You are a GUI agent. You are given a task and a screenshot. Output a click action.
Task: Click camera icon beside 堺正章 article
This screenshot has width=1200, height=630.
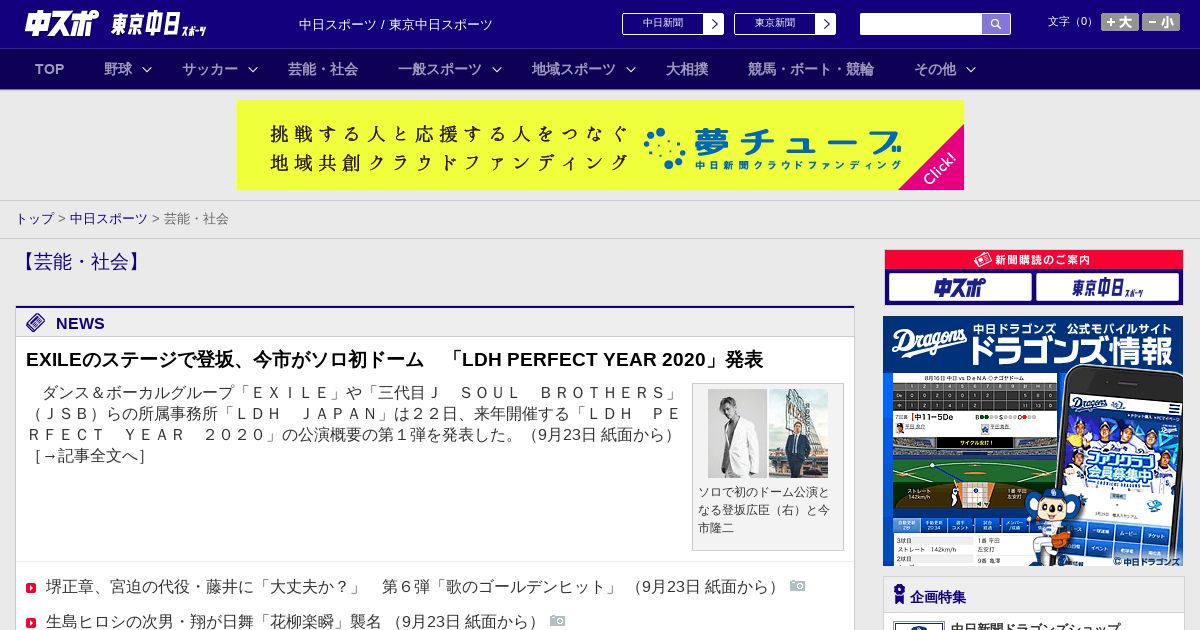point(797,586)
